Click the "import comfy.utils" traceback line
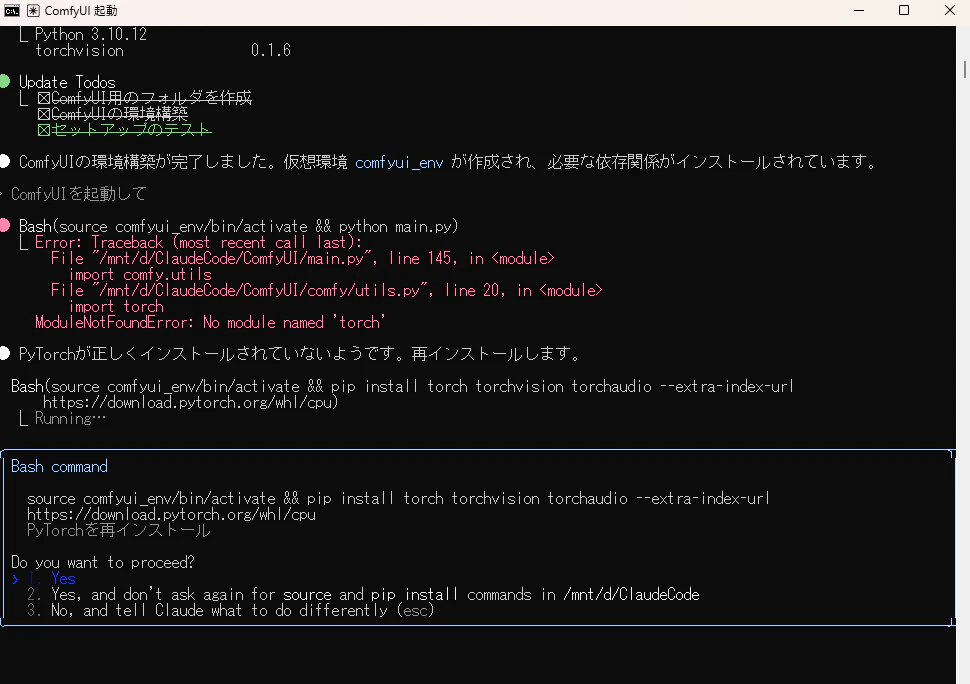The height and width of the screenshot is (684, 970). [140, 274]
